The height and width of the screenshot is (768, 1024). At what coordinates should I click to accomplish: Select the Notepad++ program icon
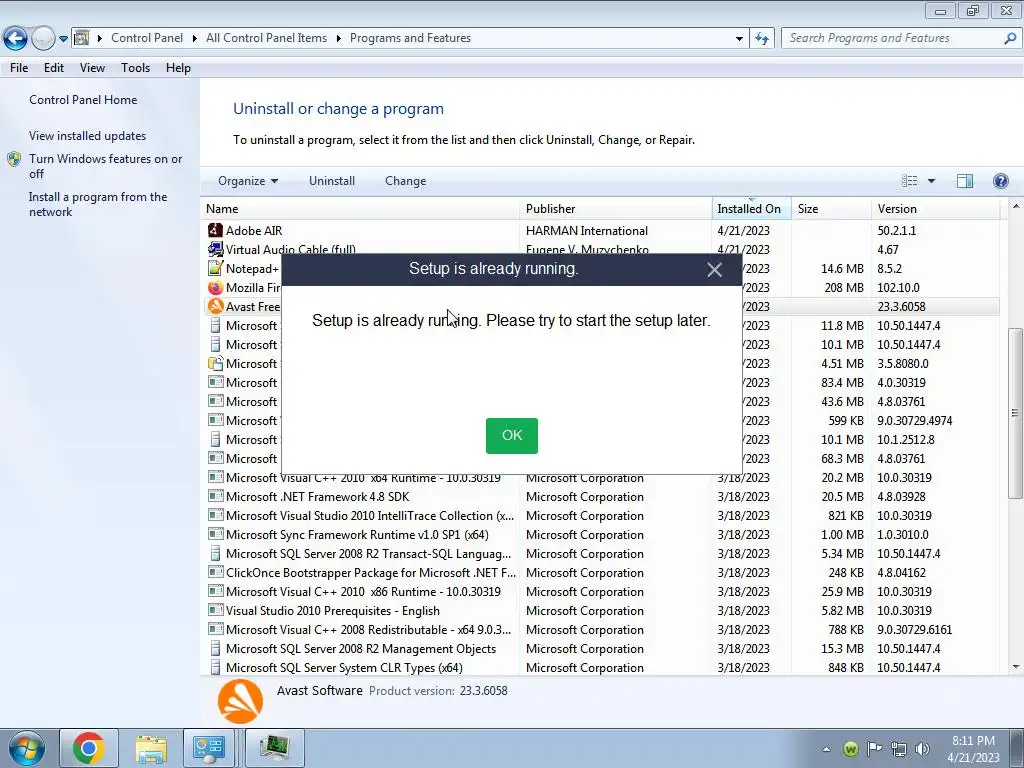tap(215, 268)
